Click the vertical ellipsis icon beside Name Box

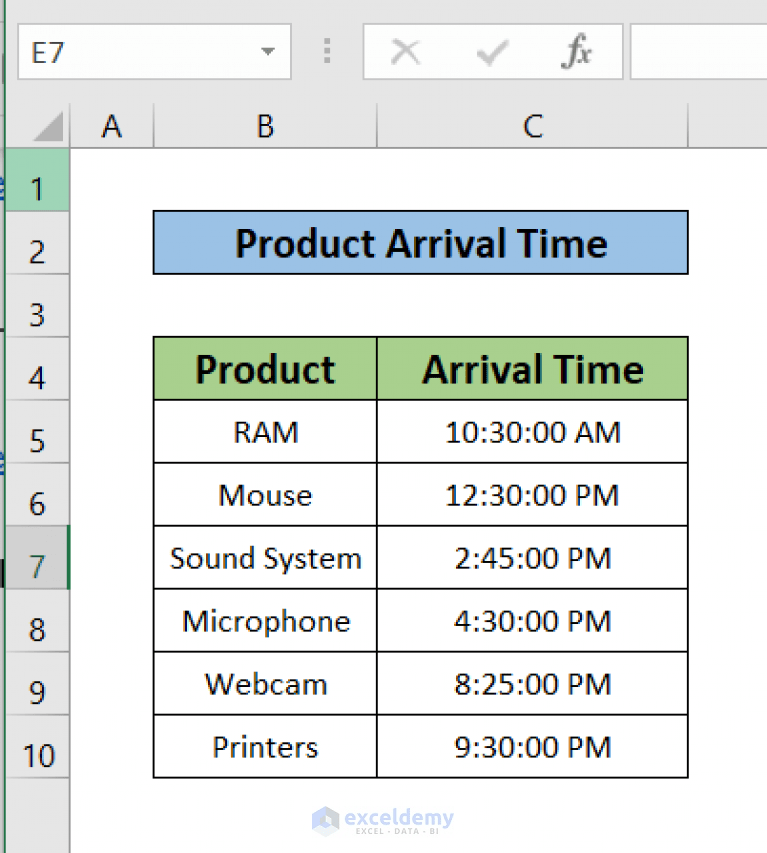pyautogui.click(x=327, y=53)
